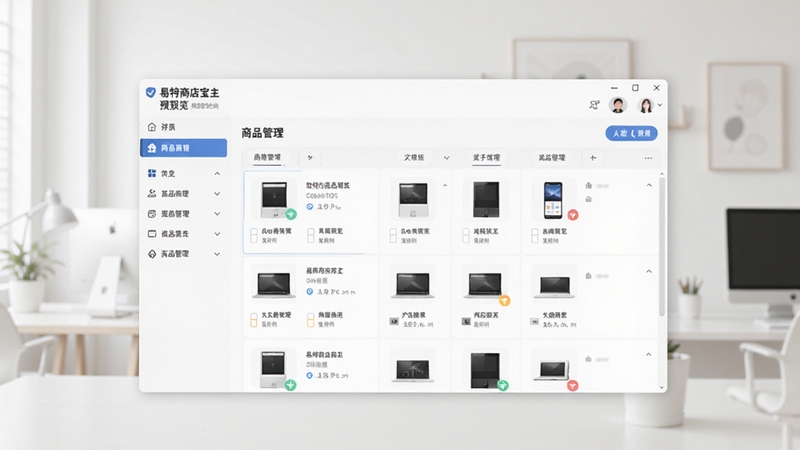Click the red badge on the bottom-row last laptop
Image resolution: width=800 pixels, height=450 pixels.
pos(572,386)
